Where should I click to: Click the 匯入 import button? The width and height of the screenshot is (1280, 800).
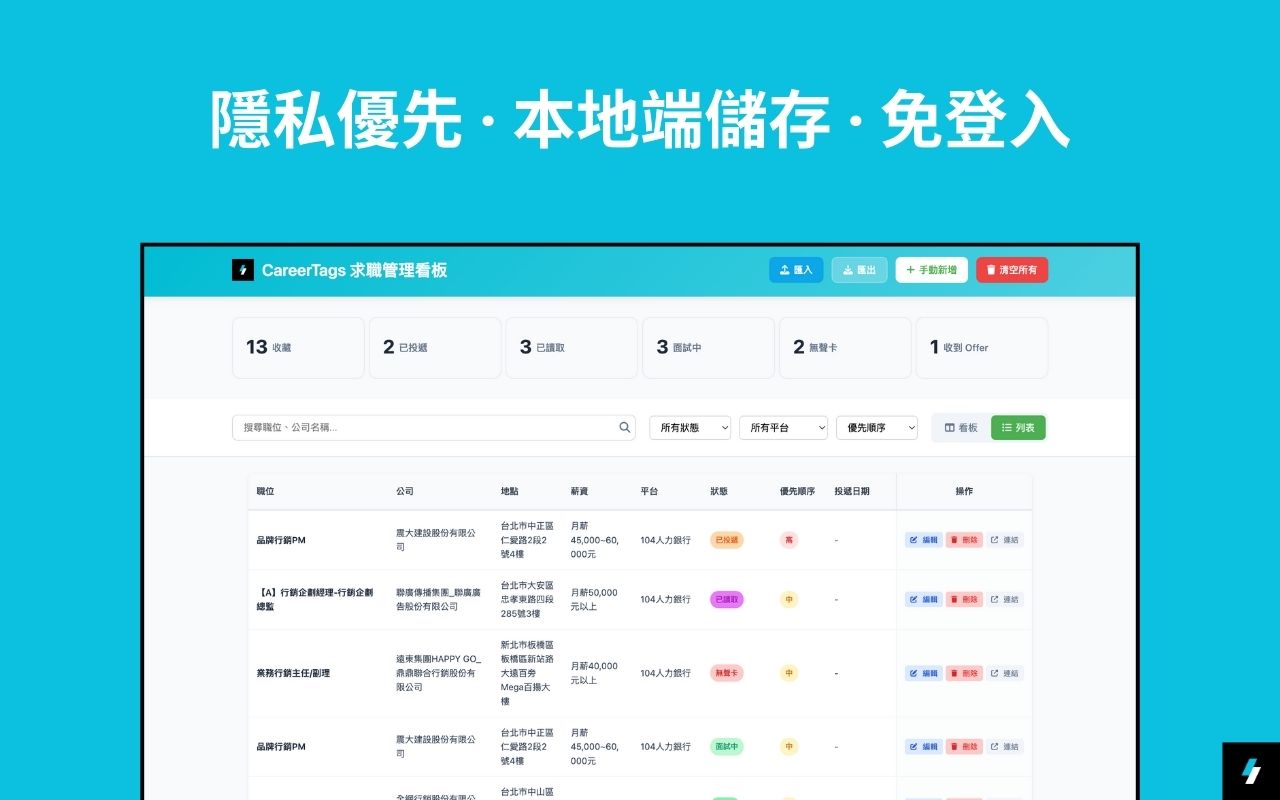coord(796,270)
